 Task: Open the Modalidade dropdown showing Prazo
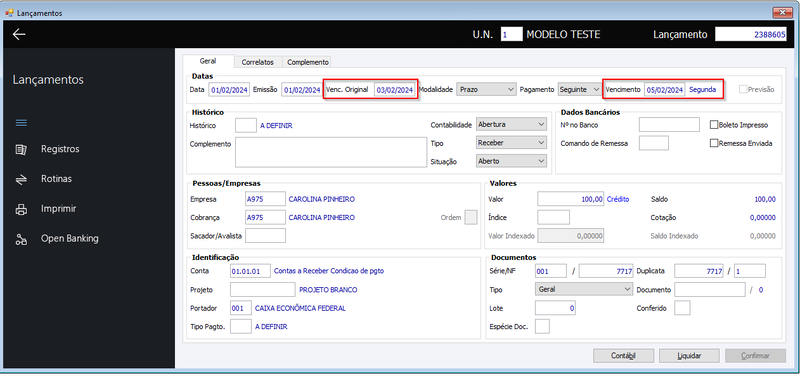[x=486, y=89]
